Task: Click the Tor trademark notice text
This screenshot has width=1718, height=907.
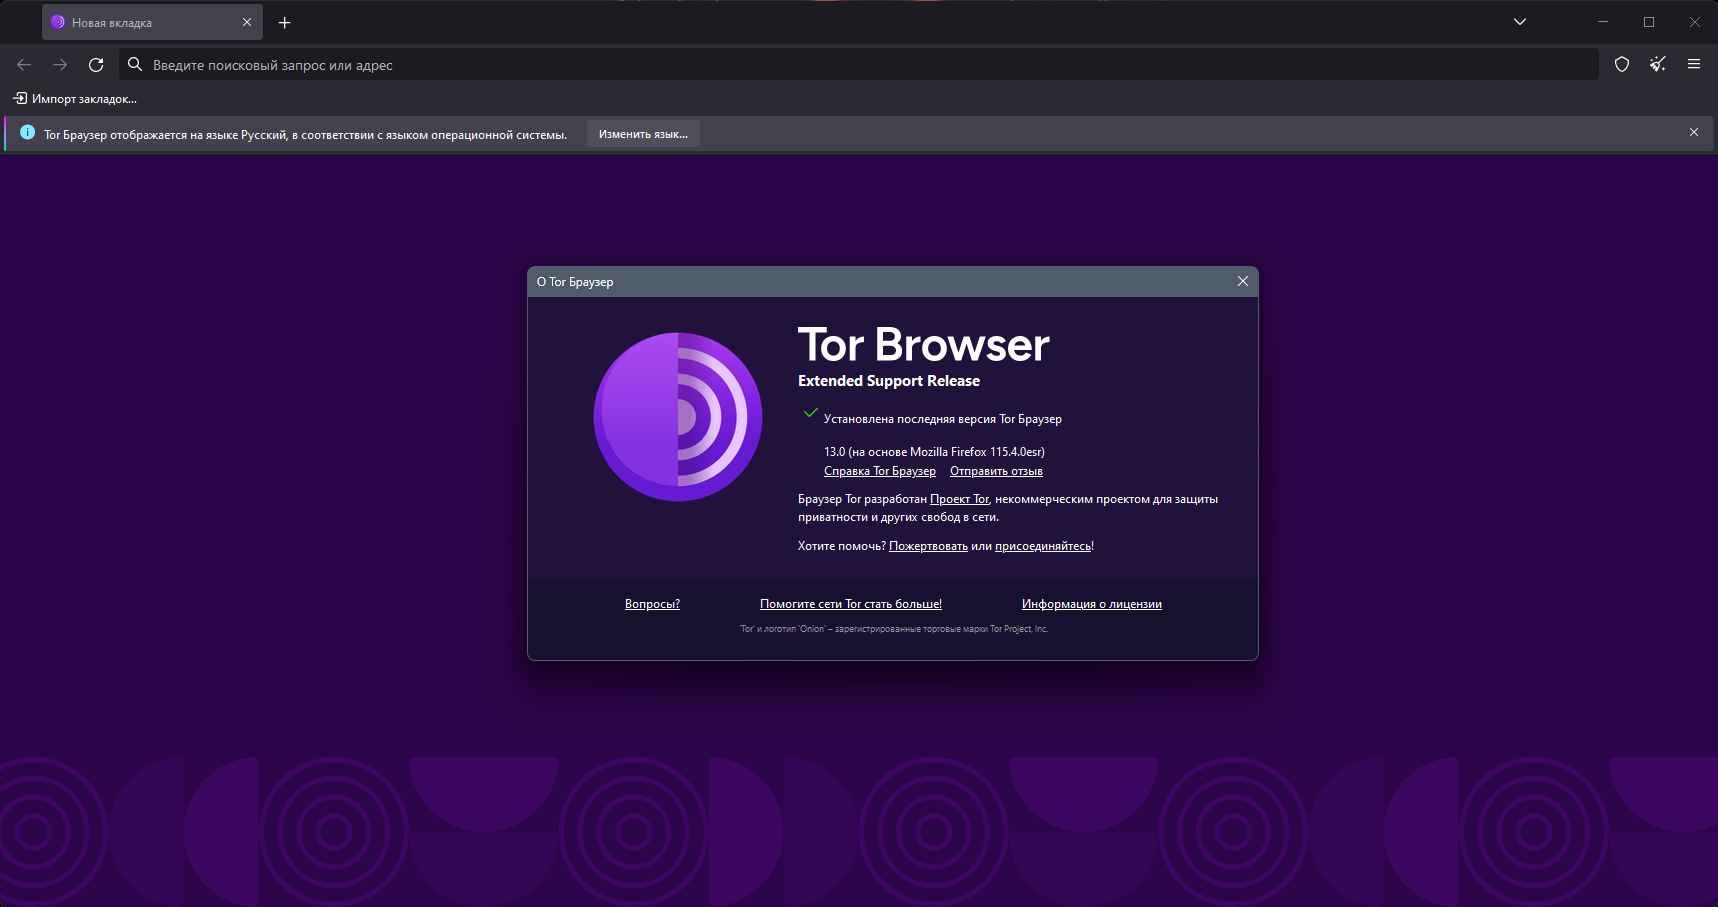Action: 893,629
